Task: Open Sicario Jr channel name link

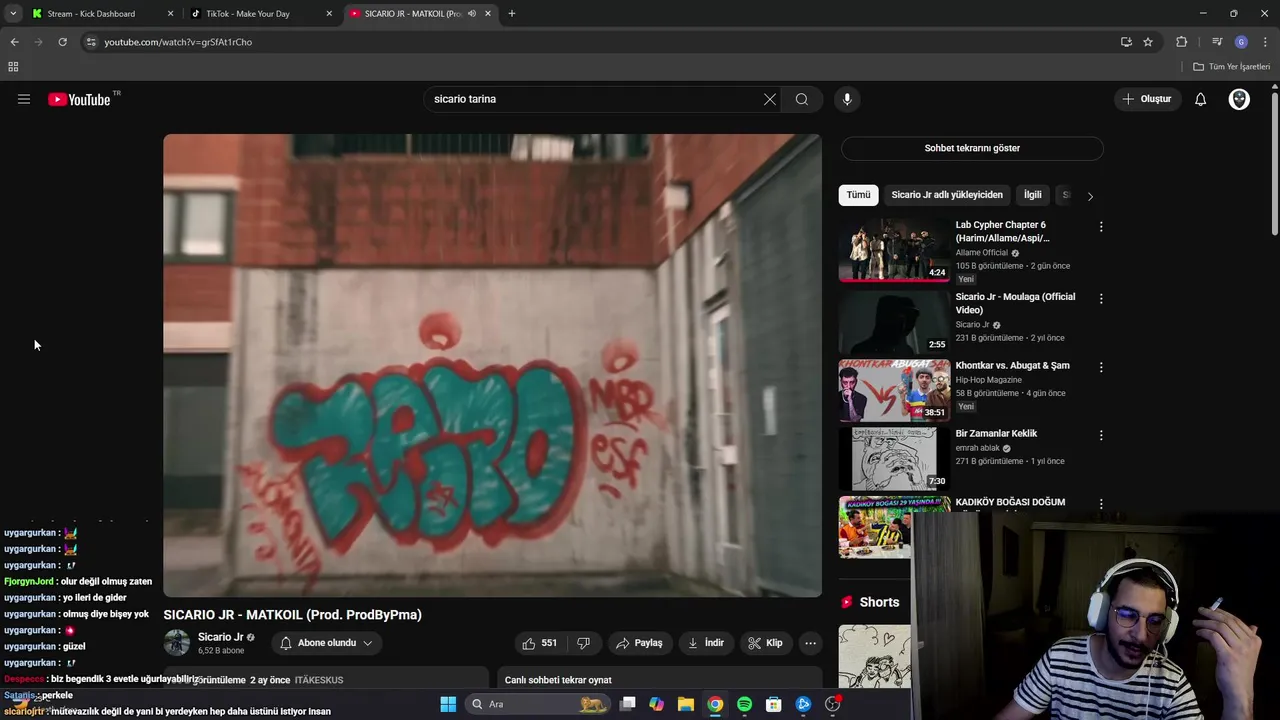Action: [x=221, y=637]
